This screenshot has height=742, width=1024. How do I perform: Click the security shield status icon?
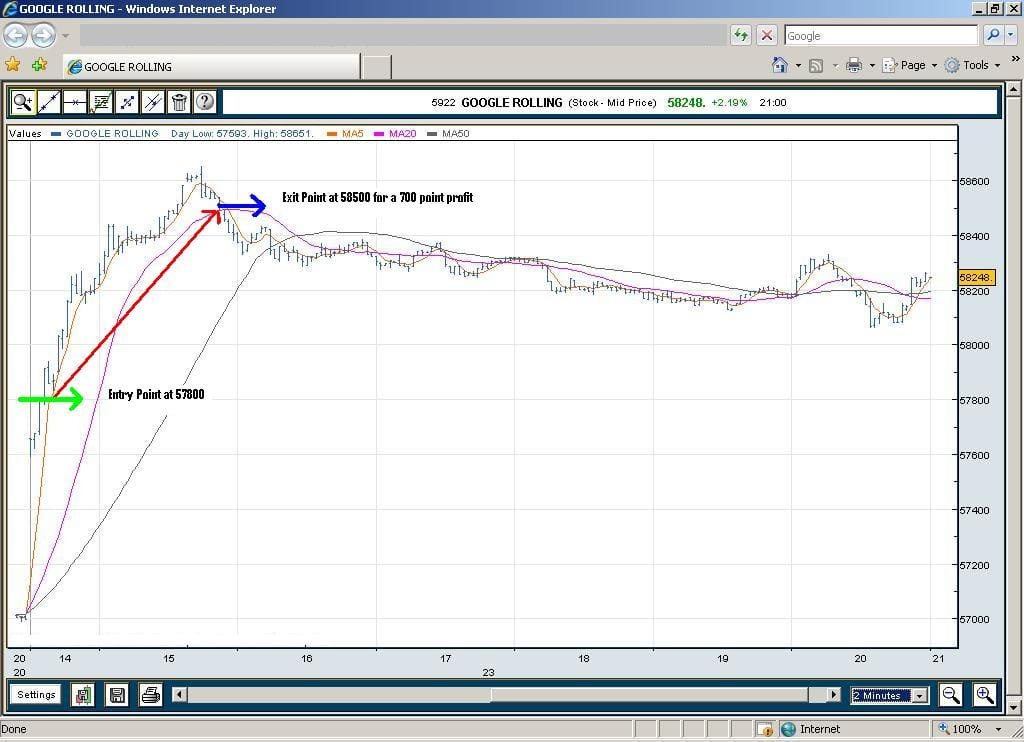point(765,729)
